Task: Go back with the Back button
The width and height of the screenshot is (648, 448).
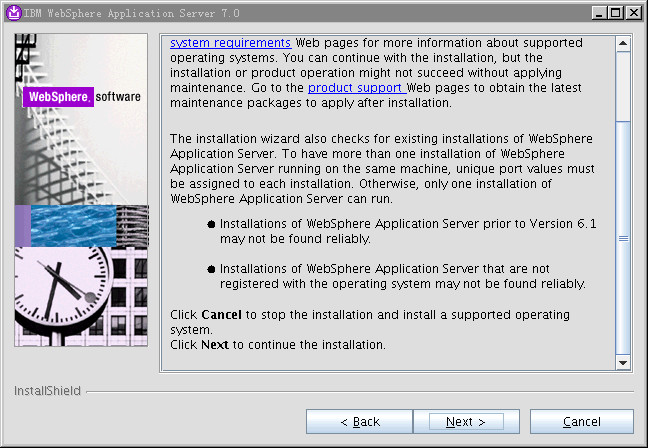Action: click(x=359, y=422)
